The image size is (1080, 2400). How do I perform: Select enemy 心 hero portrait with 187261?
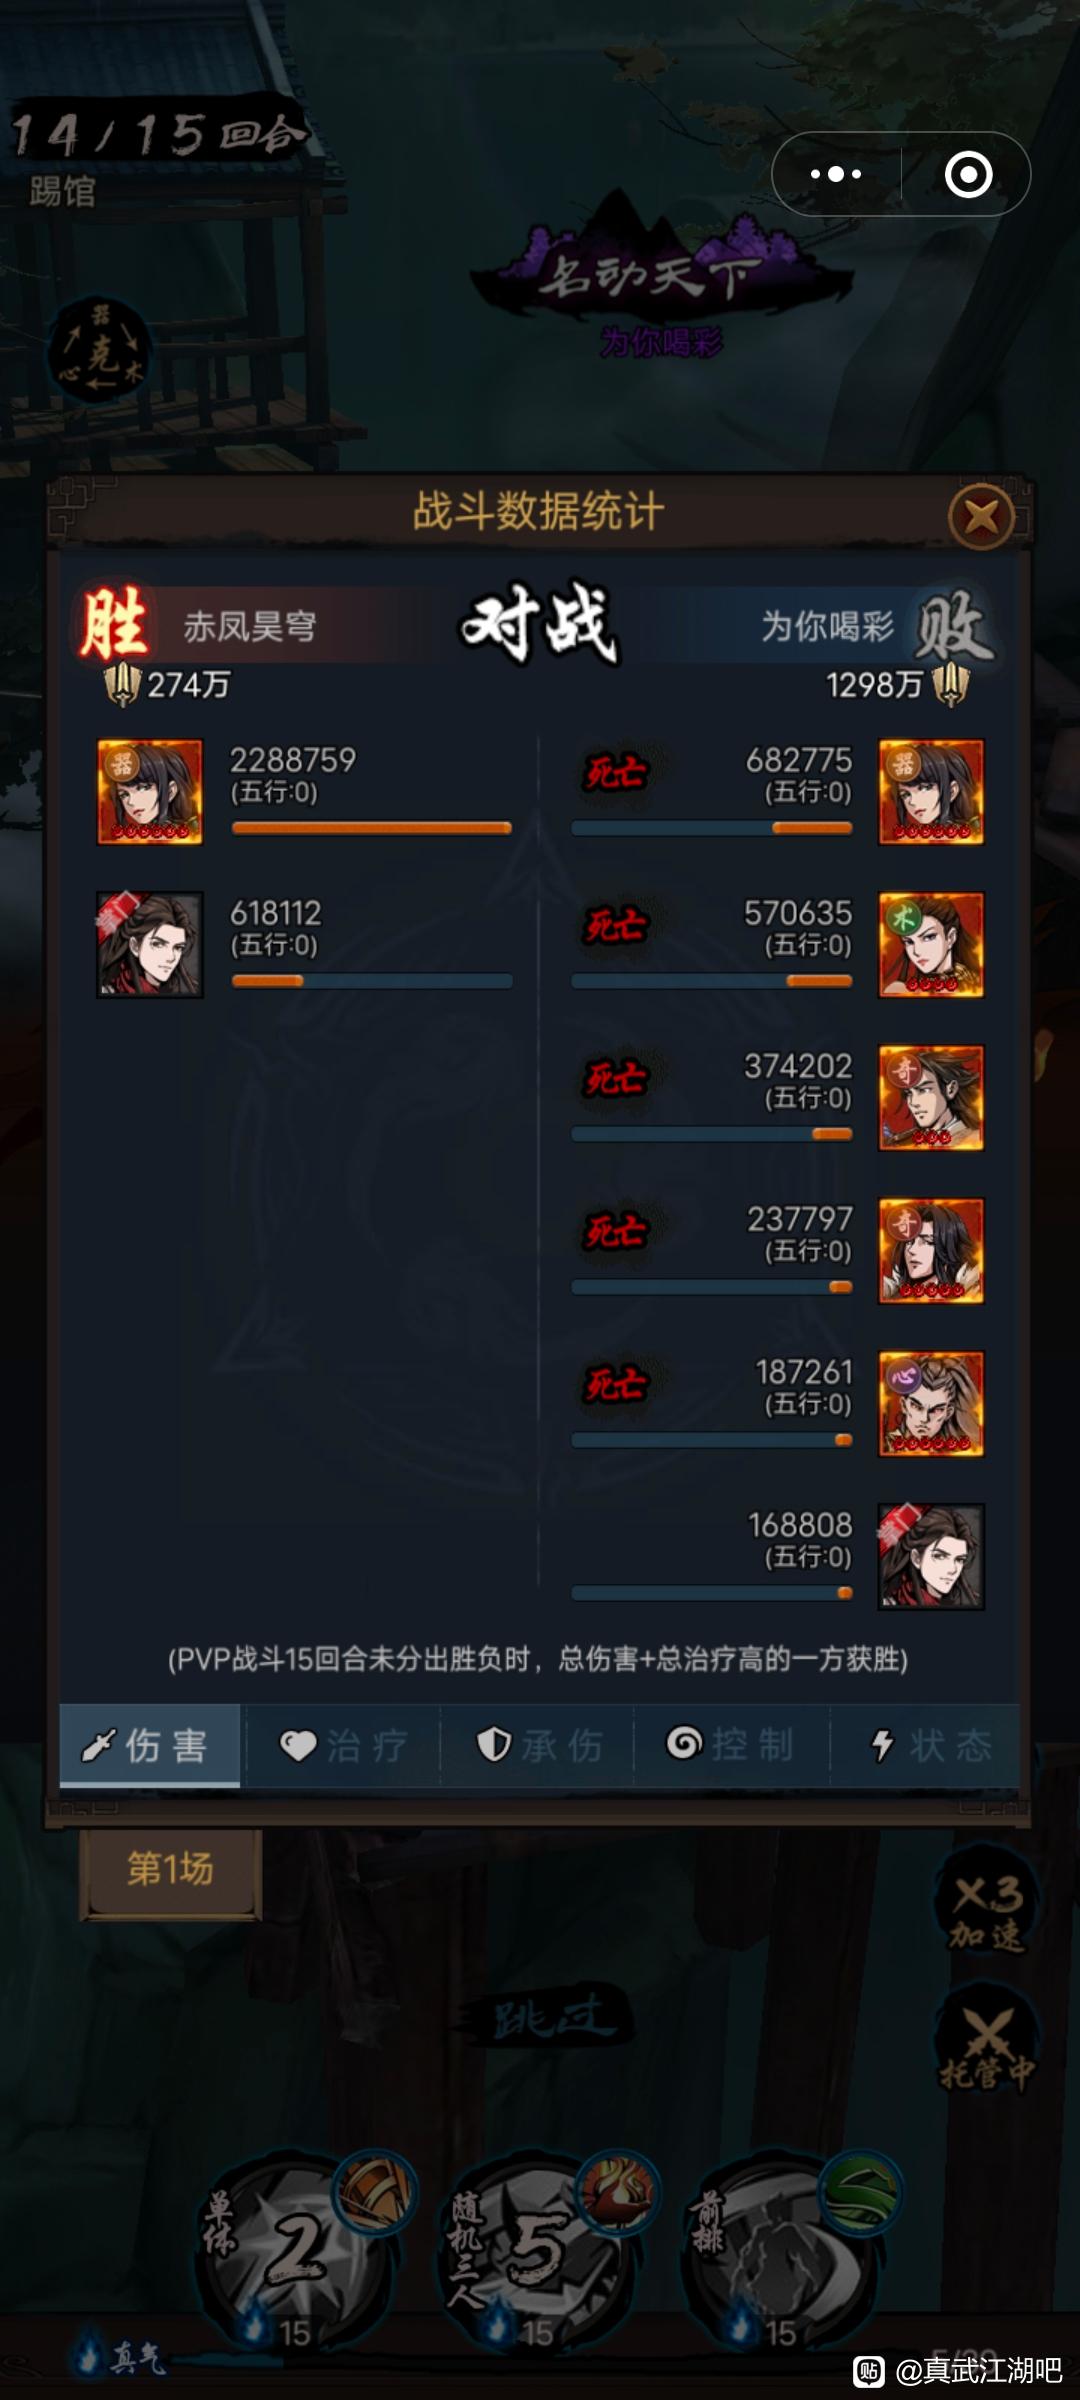[931, 1404]
